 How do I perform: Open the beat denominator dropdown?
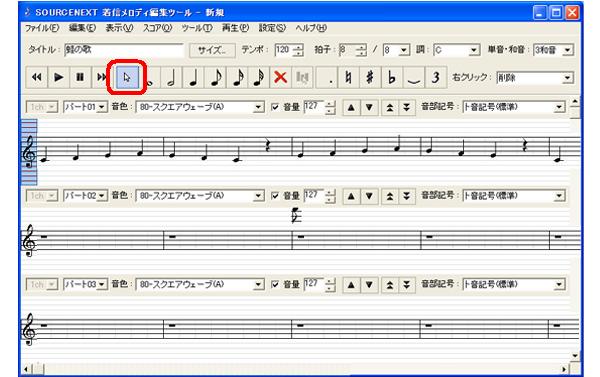tap(404, 50)
